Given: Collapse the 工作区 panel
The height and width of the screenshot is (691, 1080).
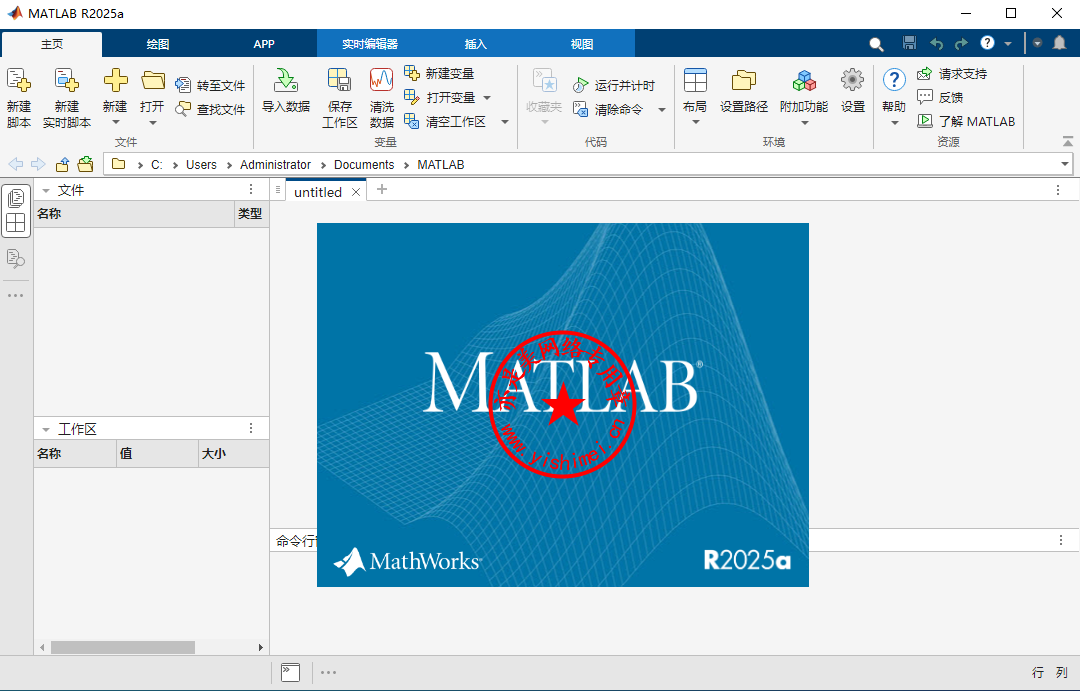Looking at the screenshot, I should [x=46, y=429].
